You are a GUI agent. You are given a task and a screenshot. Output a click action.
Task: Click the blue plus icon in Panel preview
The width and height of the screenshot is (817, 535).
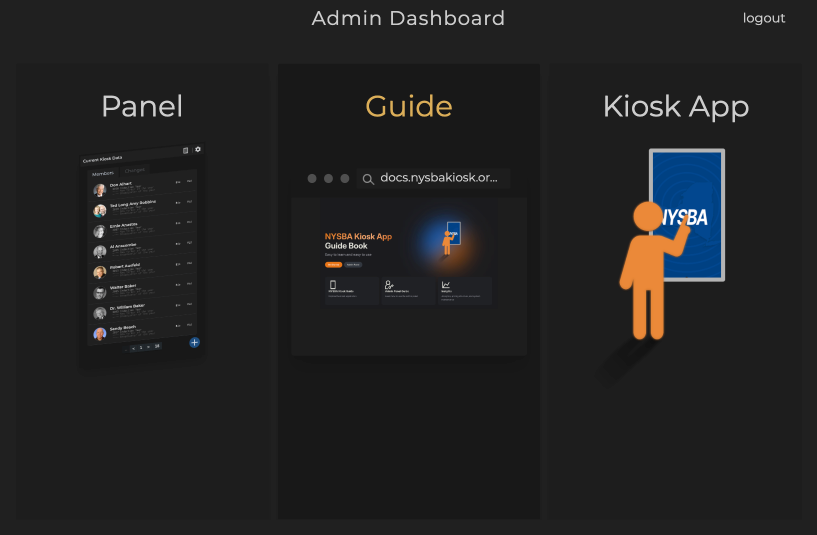coord(194,342)
